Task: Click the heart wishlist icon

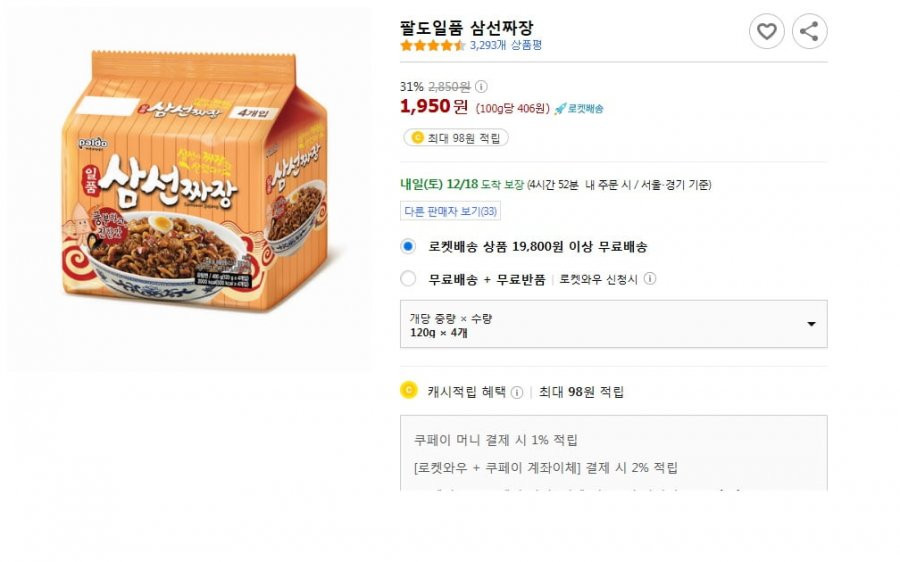Action: pyautogui.click(x=766, y=31)
